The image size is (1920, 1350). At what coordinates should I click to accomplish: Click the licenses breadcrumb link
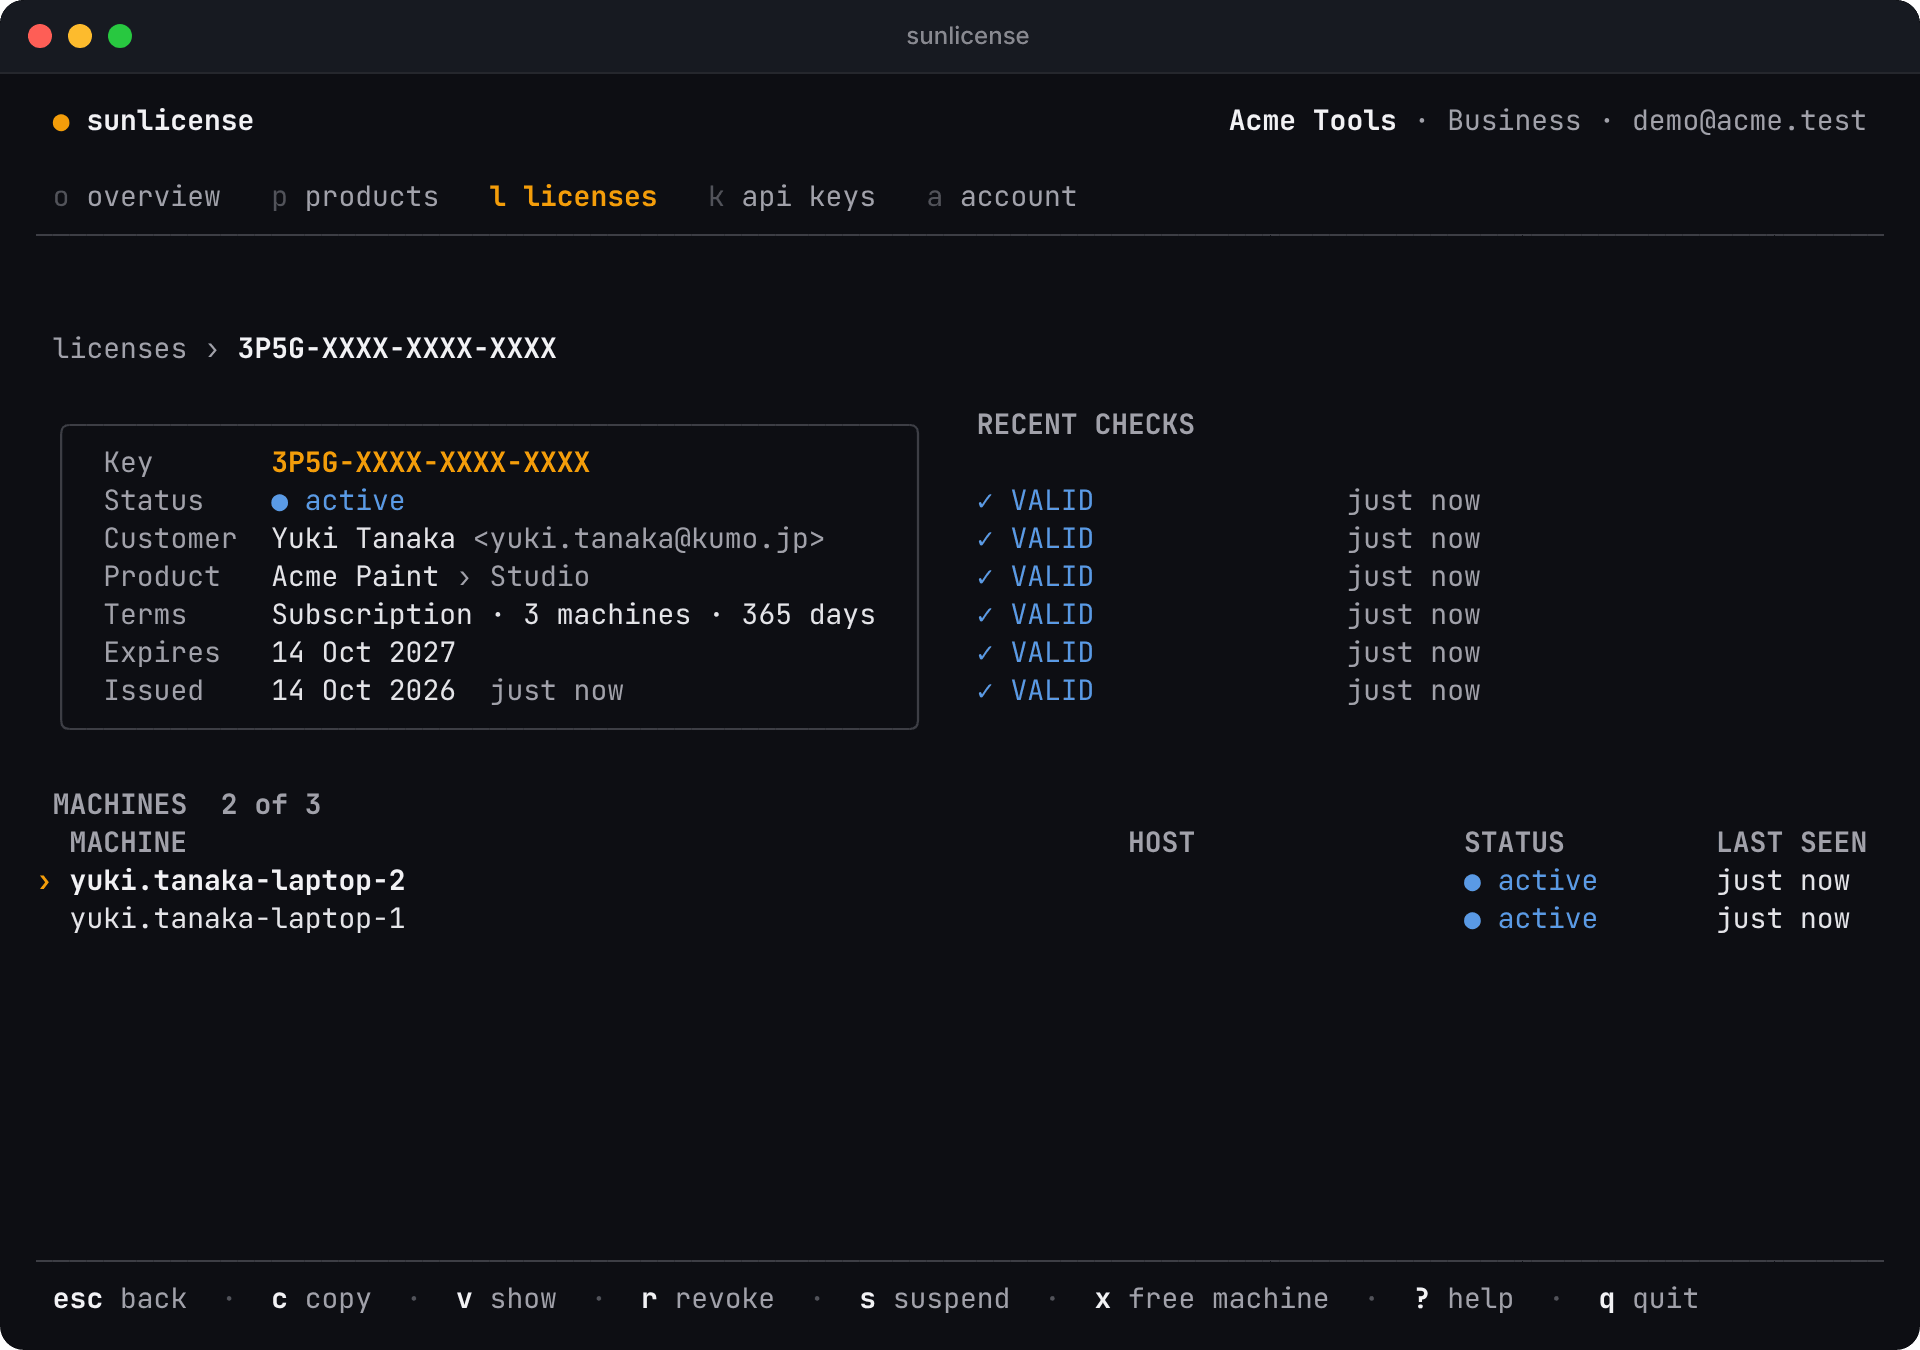tap(120, 349)
